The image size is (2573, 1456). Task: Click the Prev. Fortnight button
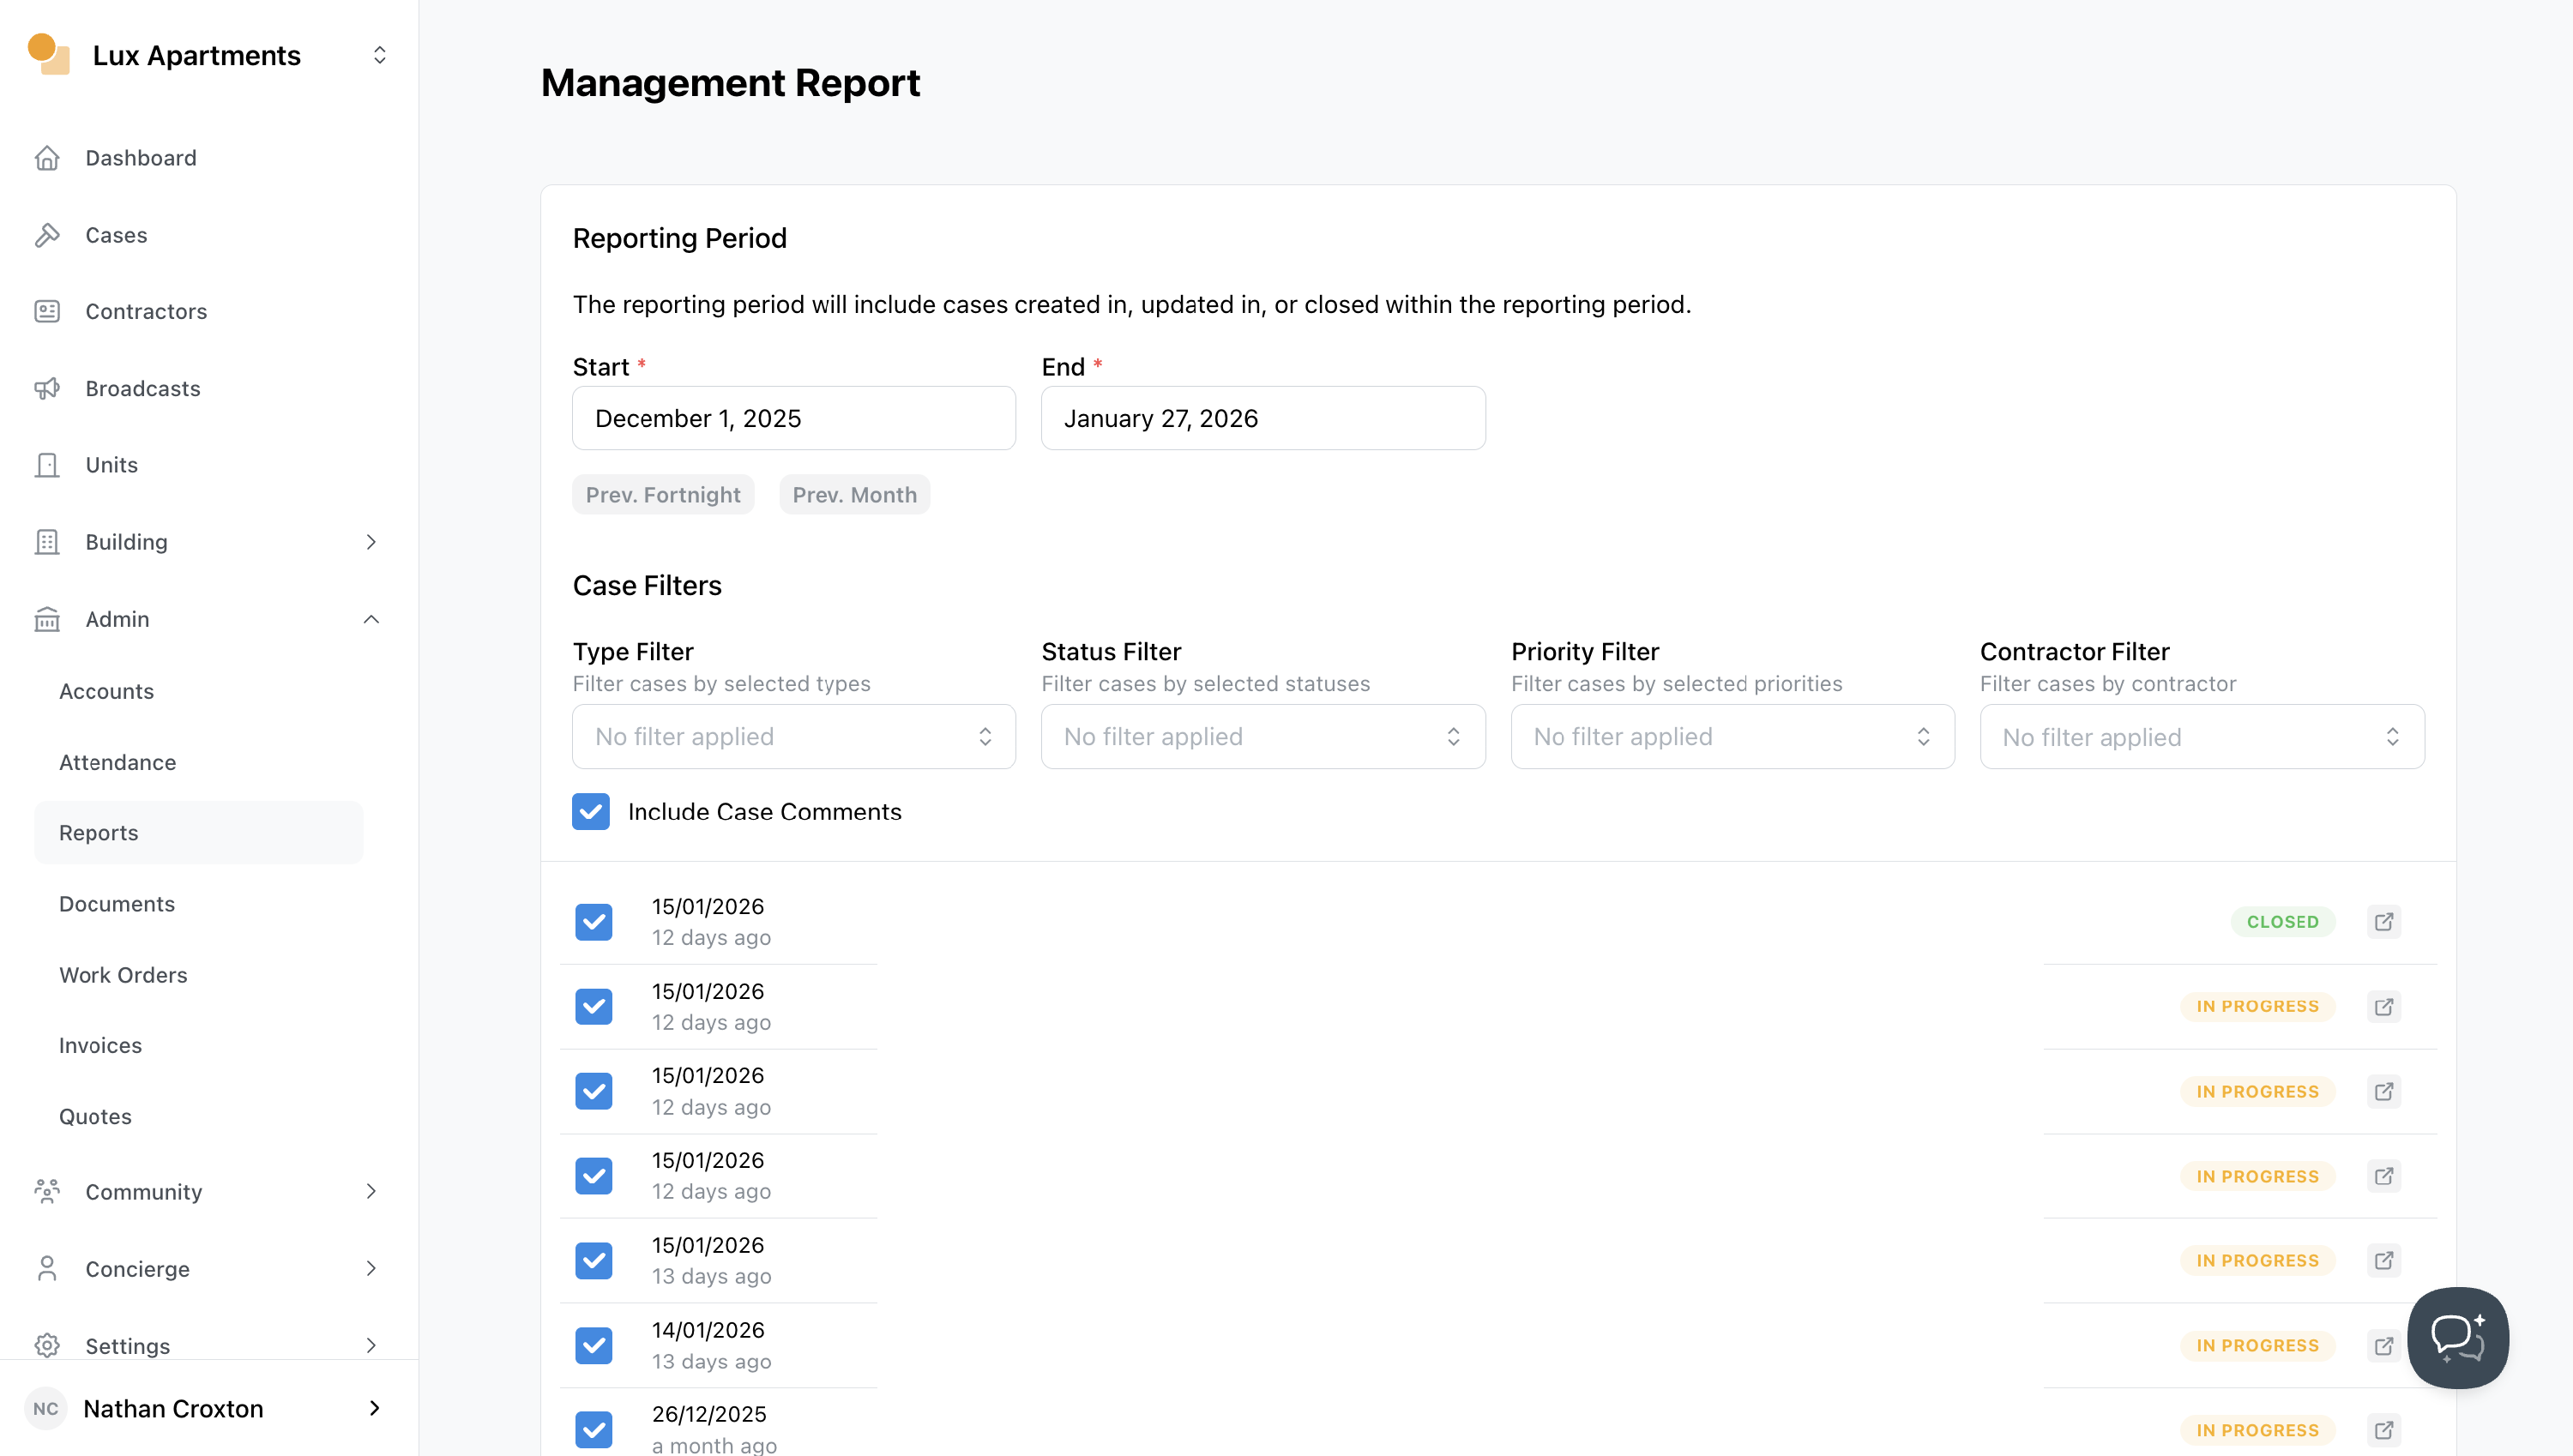[x=662, y=495]
